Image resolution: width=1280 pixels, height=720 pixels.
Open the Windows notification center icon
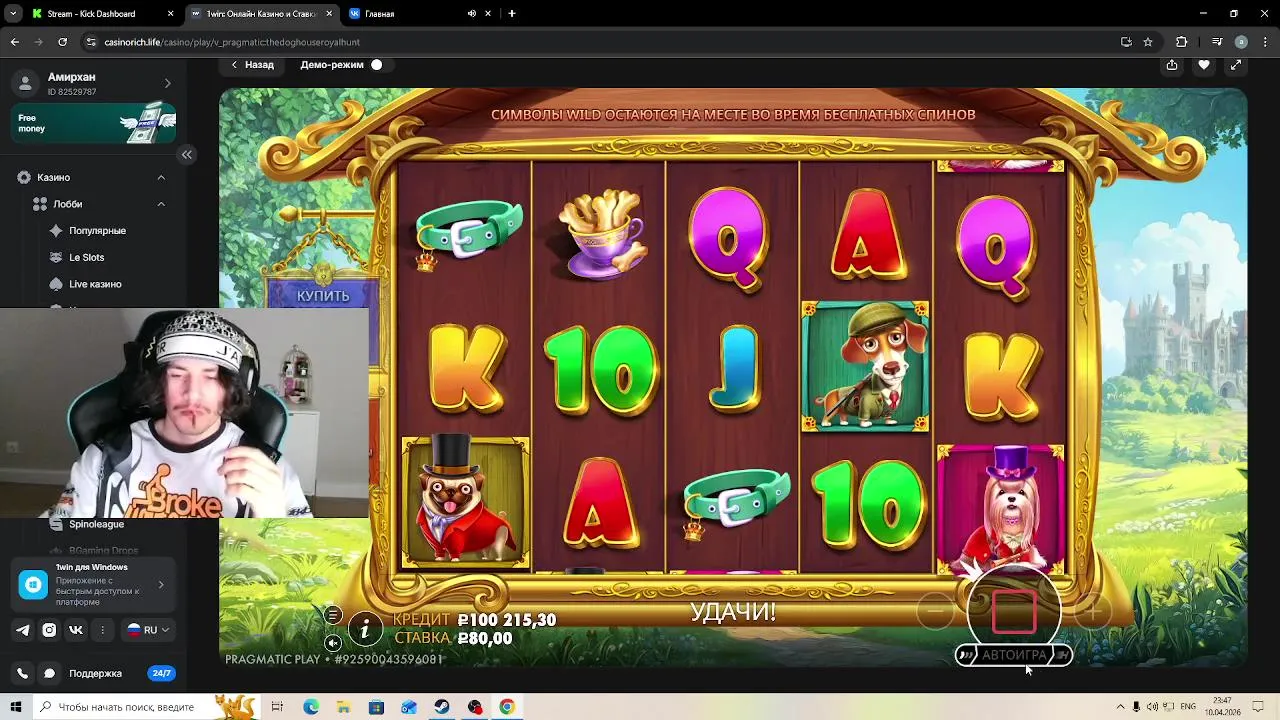click(x=1260, y=707)
